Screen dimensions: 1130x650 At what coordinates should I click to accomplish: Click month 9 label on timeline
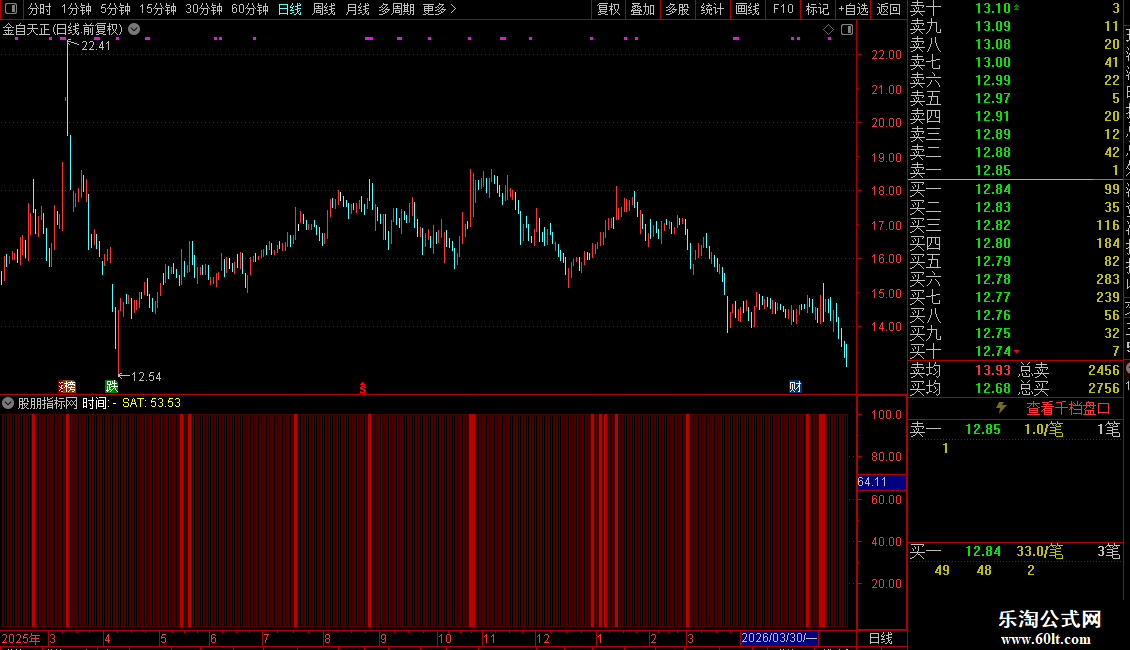[x=383, y=638]
